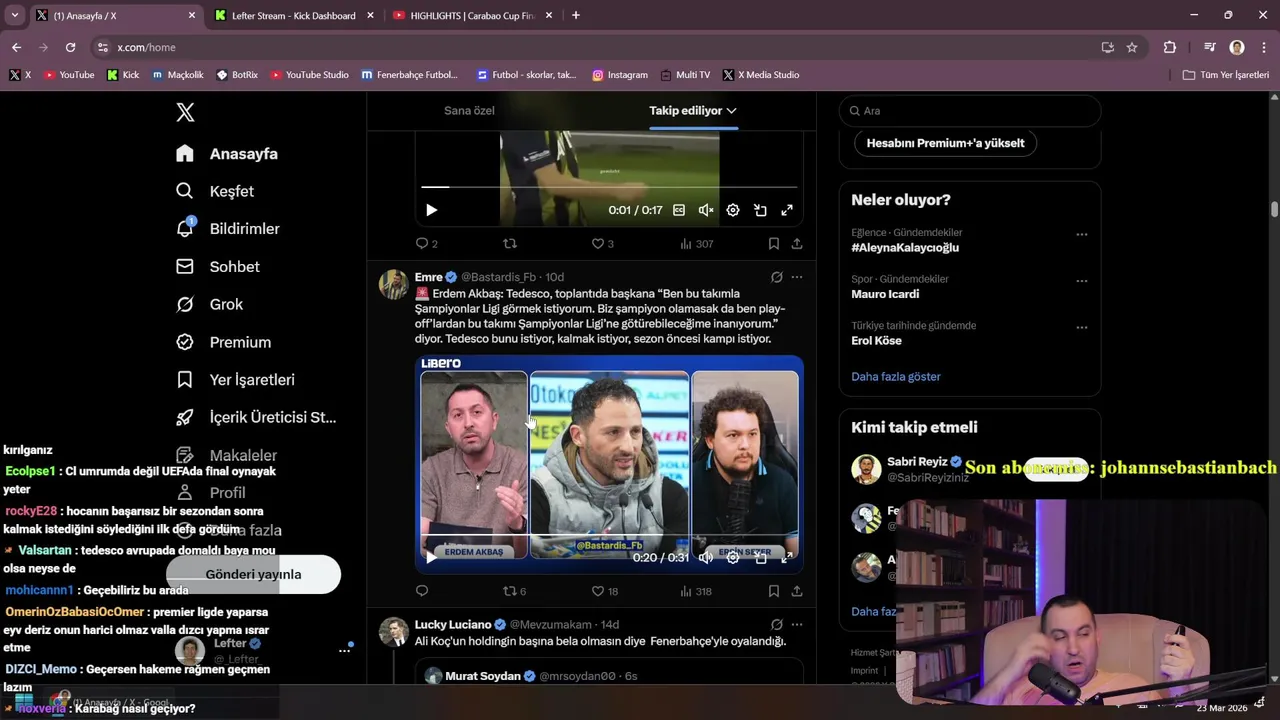The height and width of the screenshot is (720, 1280).
Task: Open Emre's profile avatar
Action: (x=394, y=284)
